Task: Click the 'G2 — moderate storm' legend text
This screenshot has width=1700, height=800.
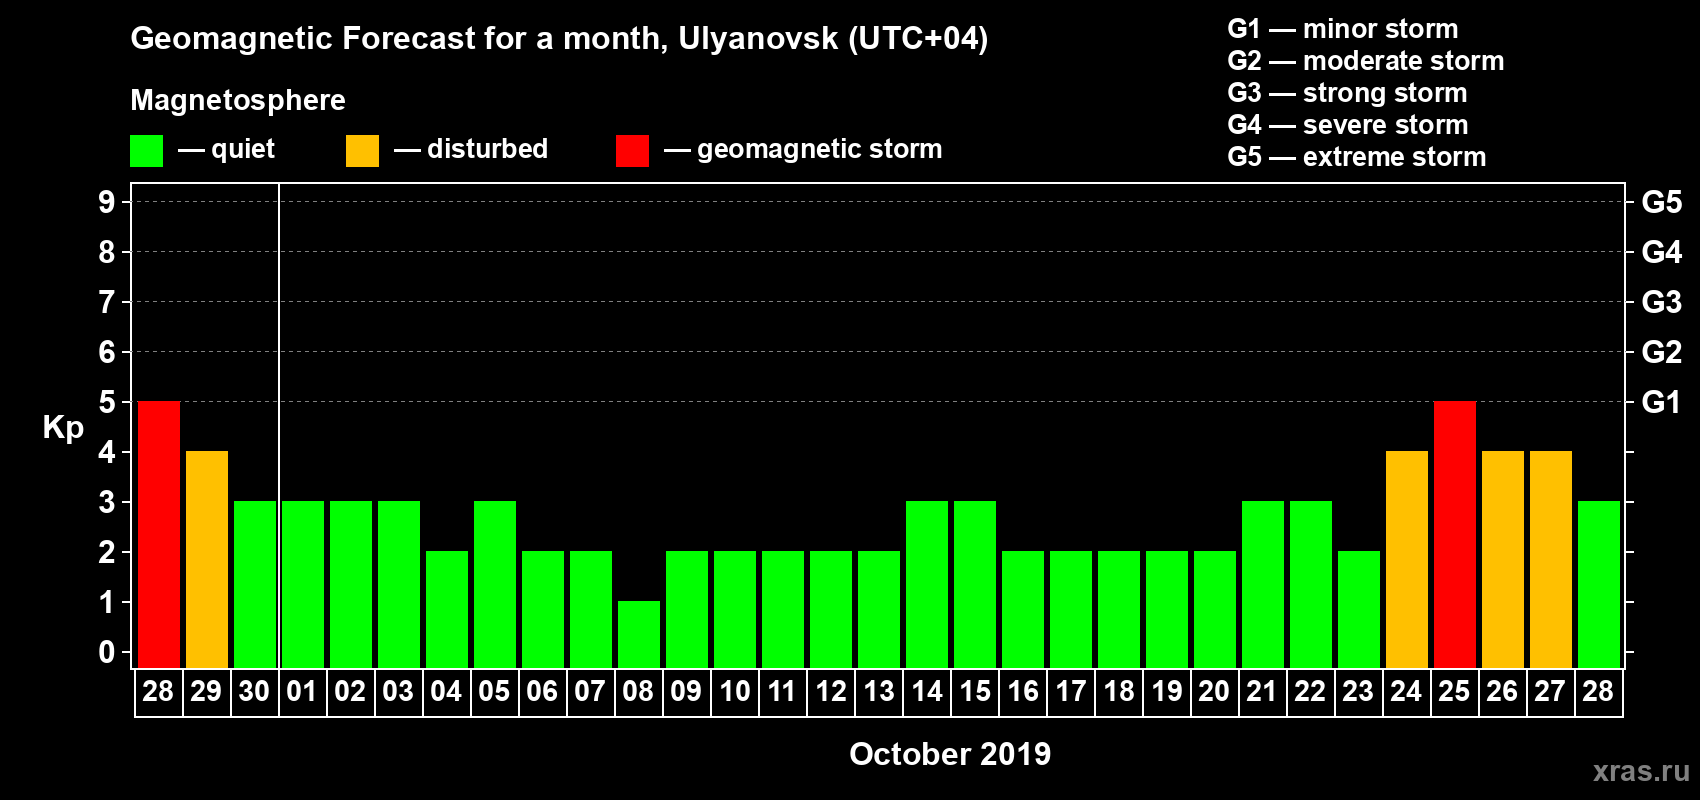Action: pyautogui.click(x=1366, y=61)
